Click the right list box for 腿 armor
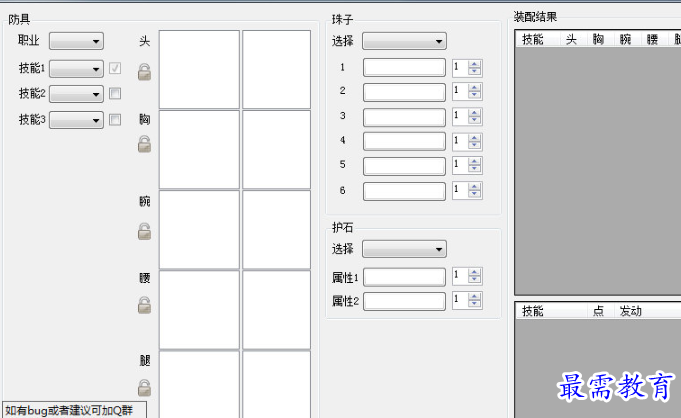681x418 pixels. [277, 385]
